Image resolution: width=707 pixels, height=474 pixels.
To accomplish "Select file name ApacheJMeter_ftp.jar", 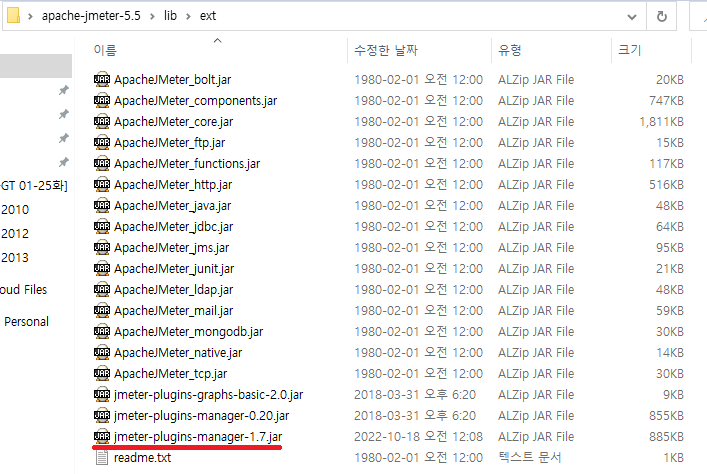I will pos(170,143).
